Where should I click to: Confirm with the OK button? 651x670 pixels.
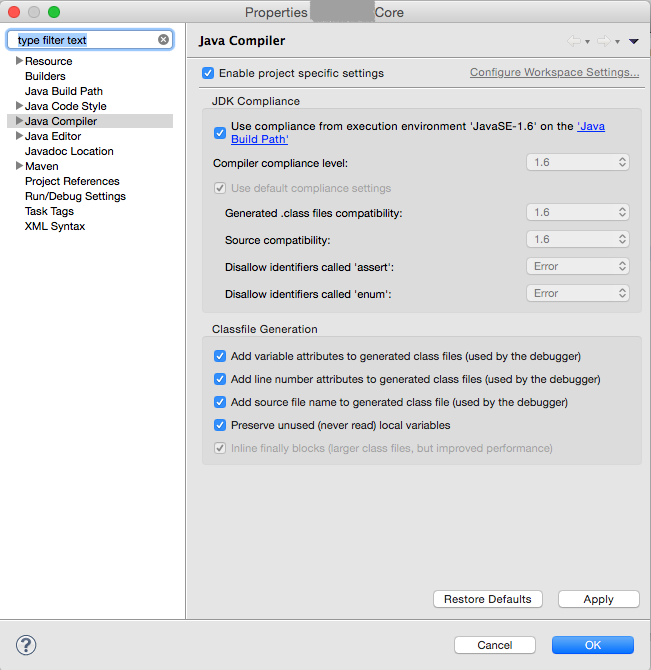point(593,645)
